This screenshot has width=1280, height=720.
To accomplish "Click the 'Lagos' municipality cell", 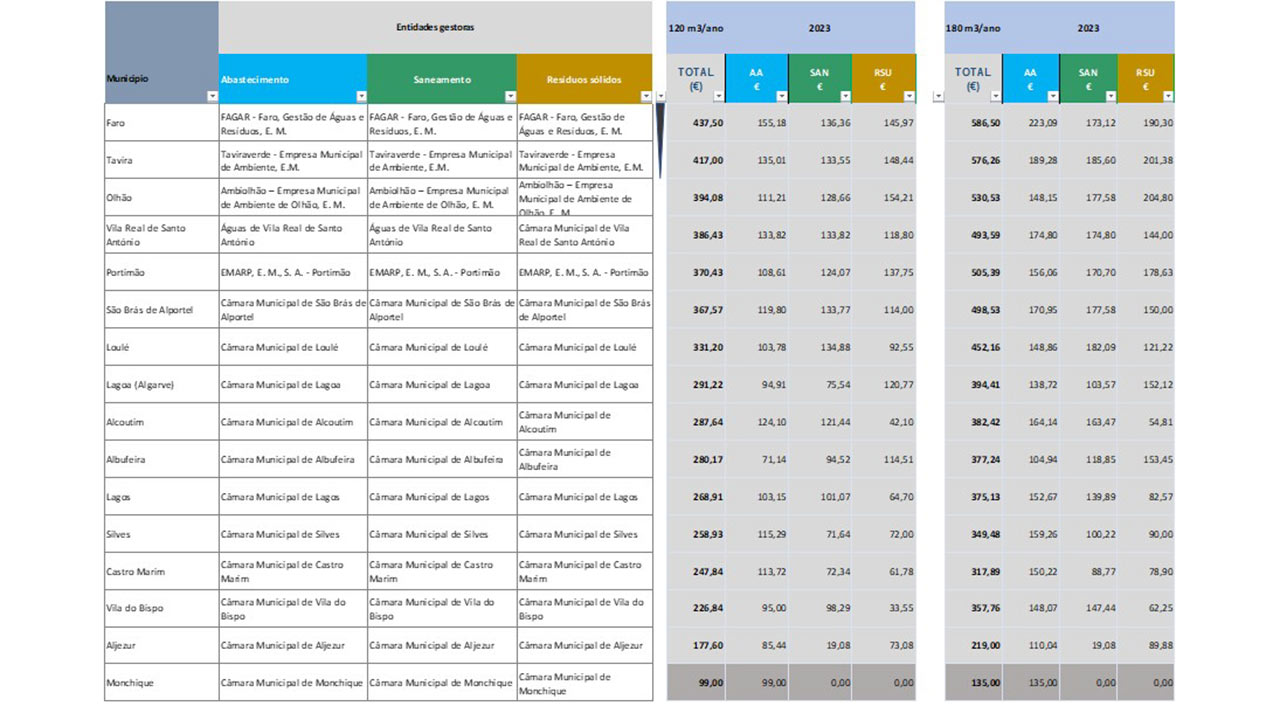I will (x=161, y=497).
